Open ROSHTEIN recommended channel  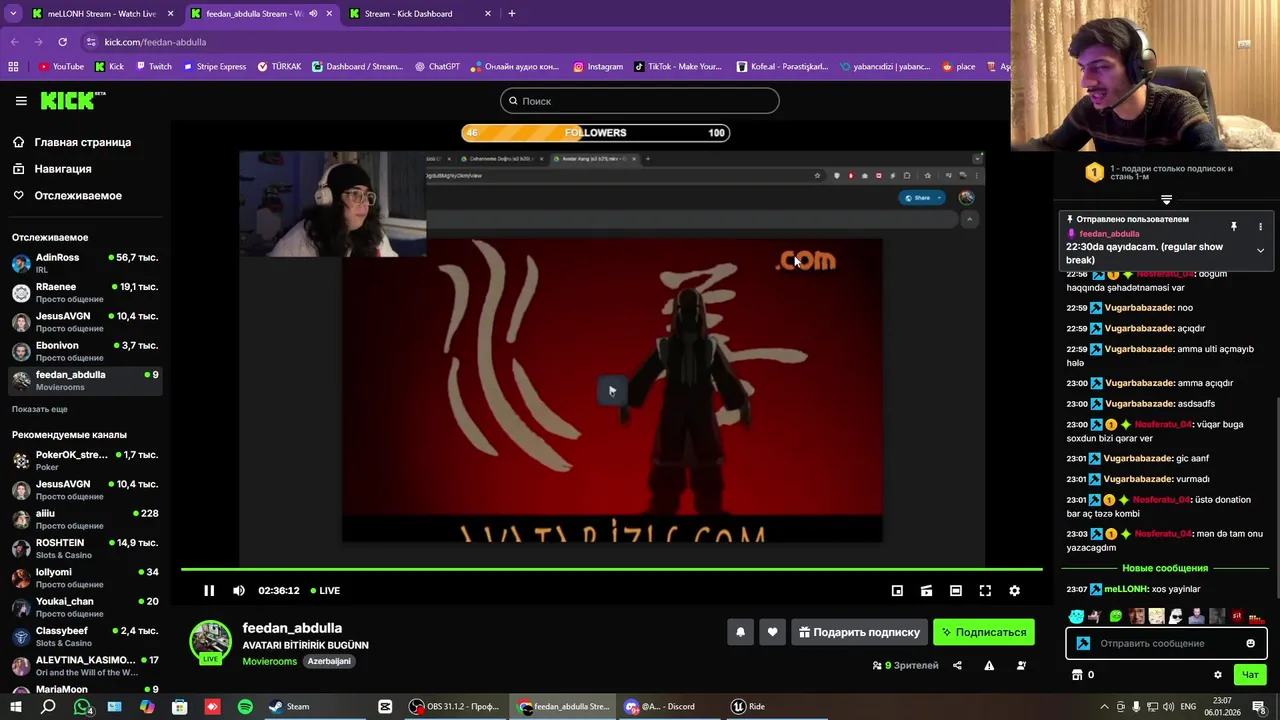pos(85,548)
